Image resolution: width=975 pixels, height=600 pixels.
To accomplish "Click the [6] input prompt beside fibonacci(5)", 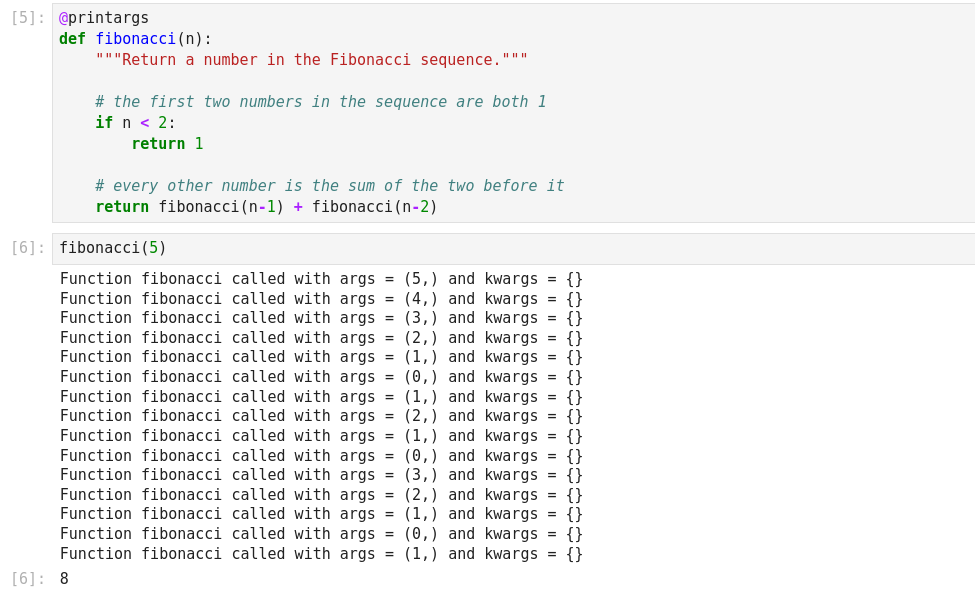I will (x=27, y=248).
